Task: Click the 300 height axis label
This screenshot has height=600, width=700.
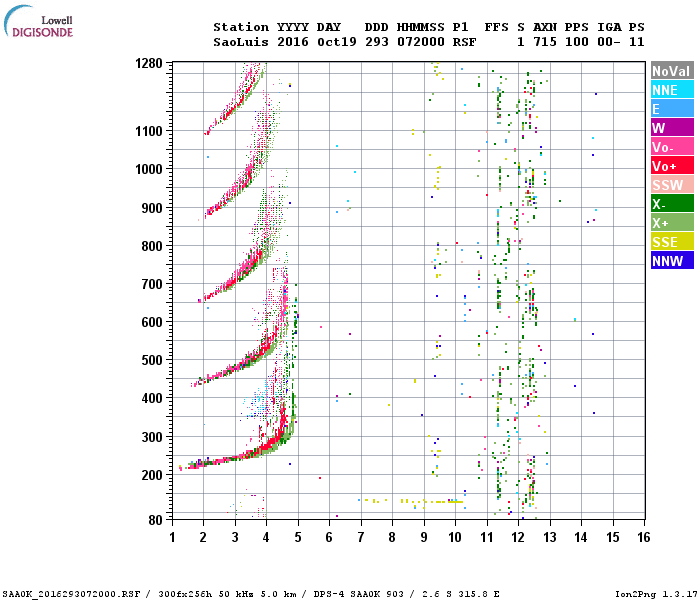Action: [x=152, y=437]
